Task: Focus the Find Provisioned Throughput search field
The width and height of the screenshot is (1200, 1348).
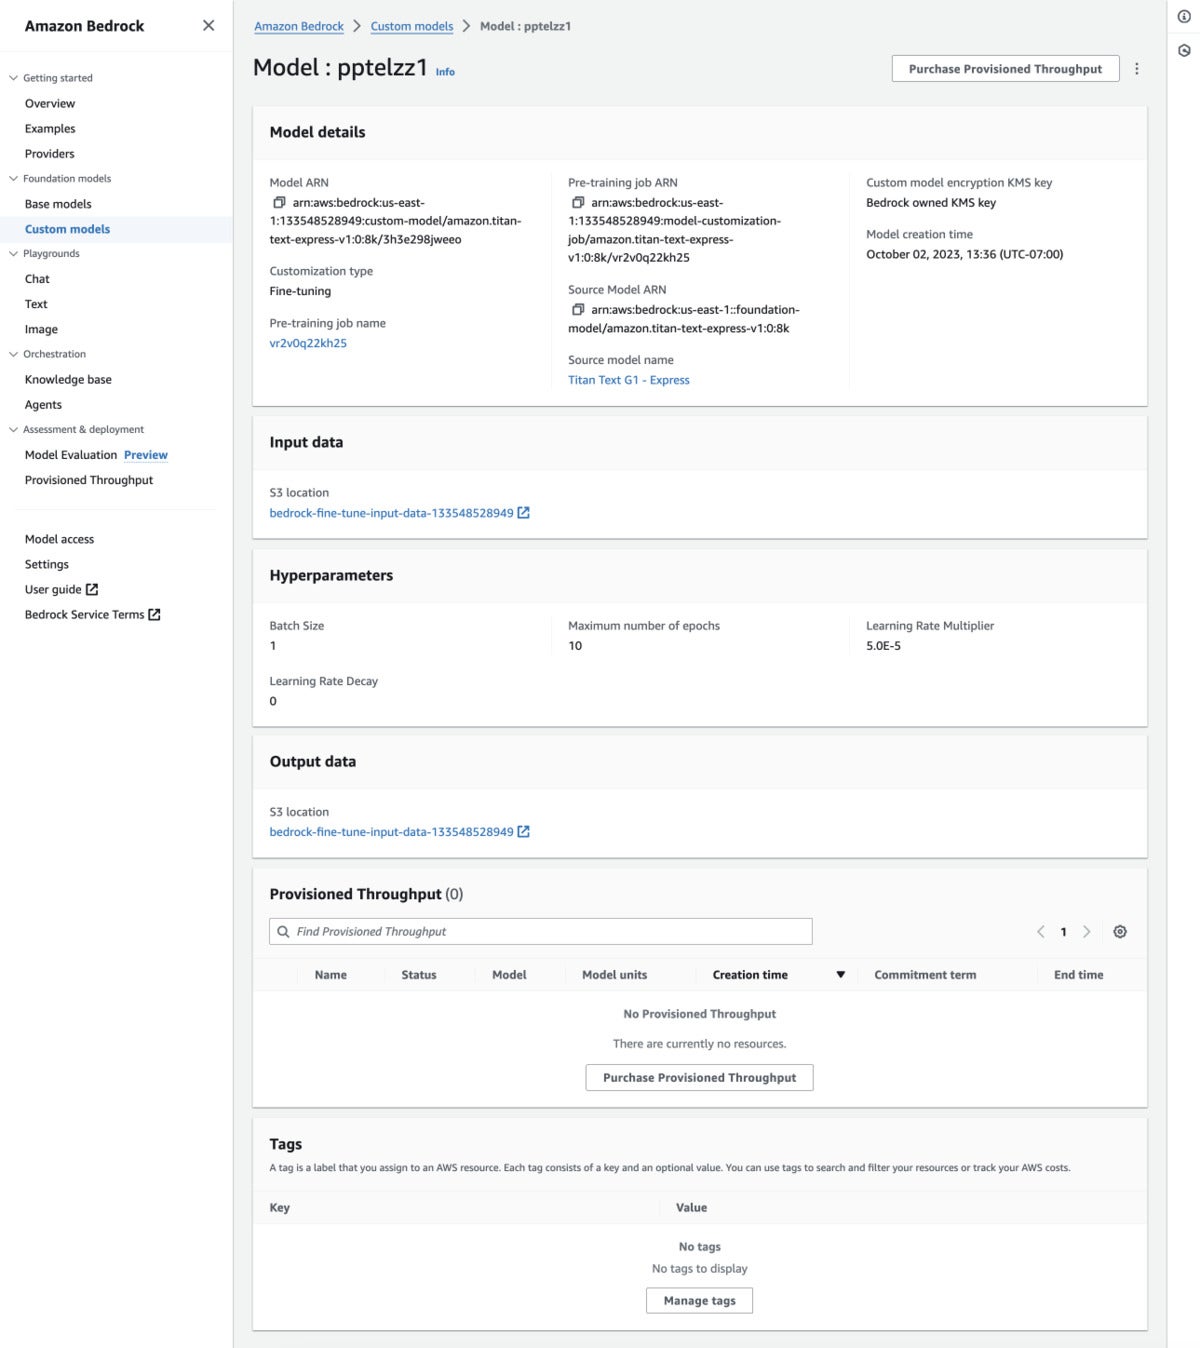Action: click(541, 932)
